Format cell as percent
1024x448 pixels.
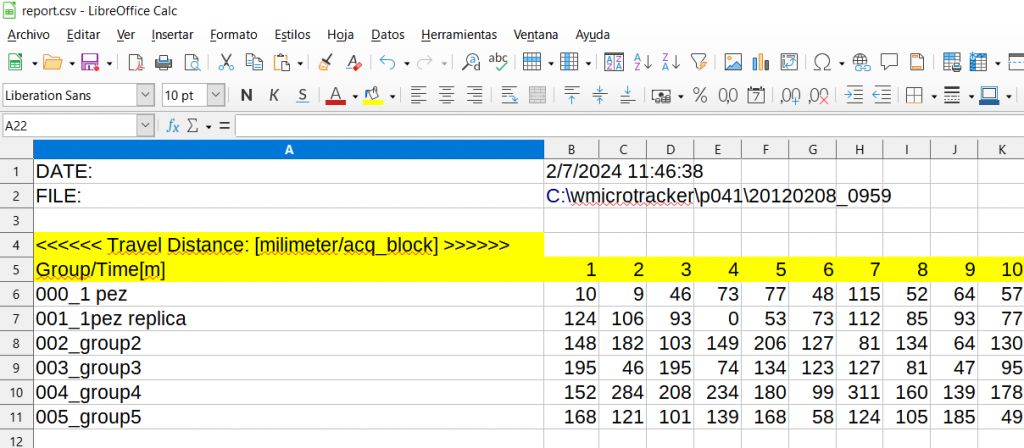tap(700, 95)
